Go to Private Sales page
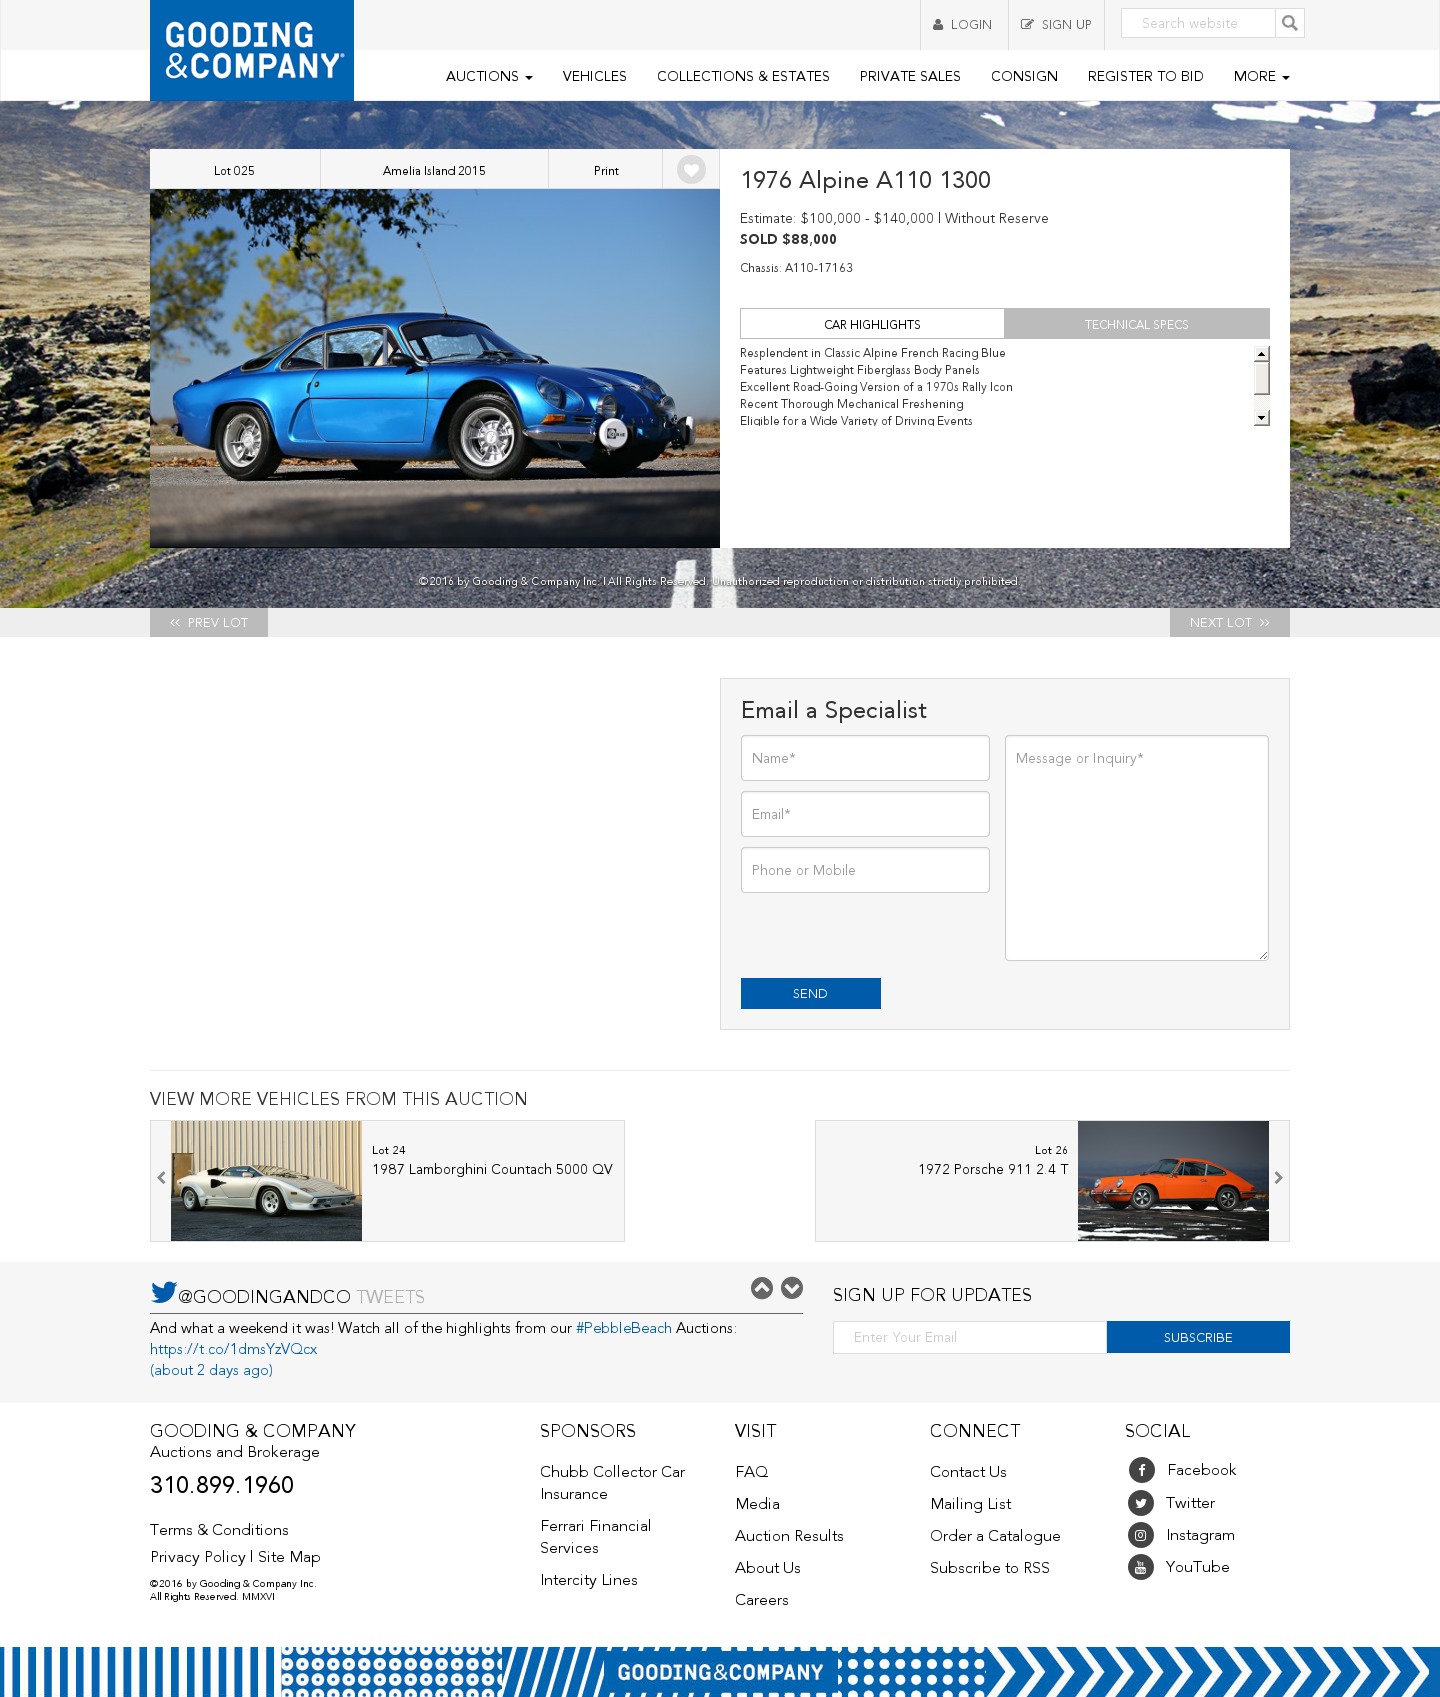This screenshot has width=1440, height=1697. click(x=910, y=76)
